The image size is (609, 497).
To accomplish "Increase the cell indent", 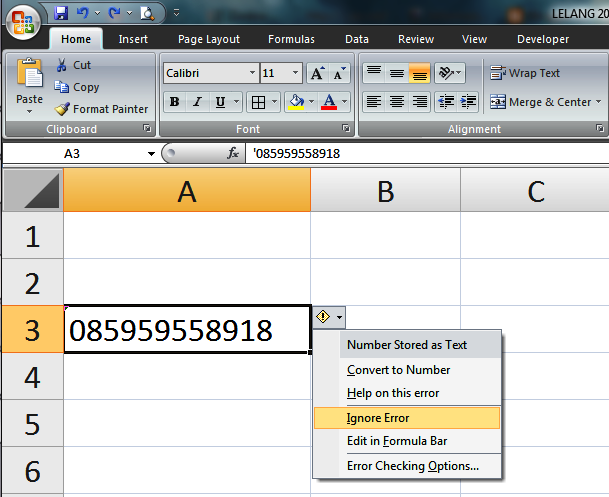I will [468, 102].
